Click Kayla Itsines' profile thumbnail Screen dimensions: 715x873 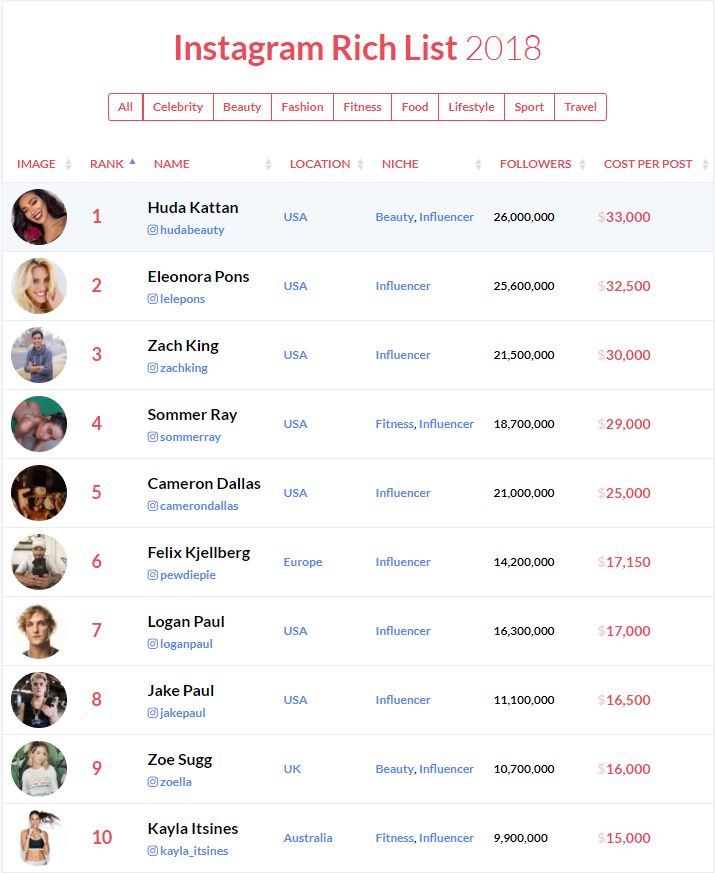[39, 838]
